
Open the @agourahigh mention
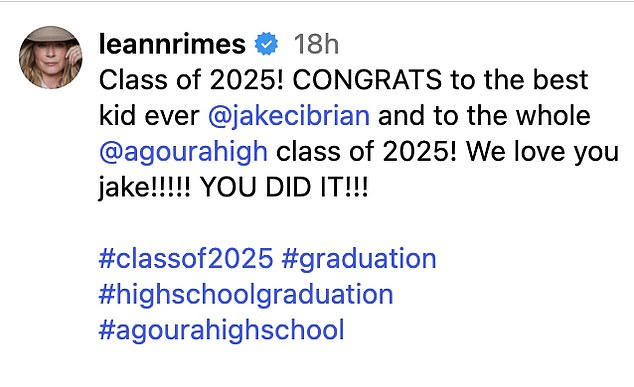coord(183,152)
